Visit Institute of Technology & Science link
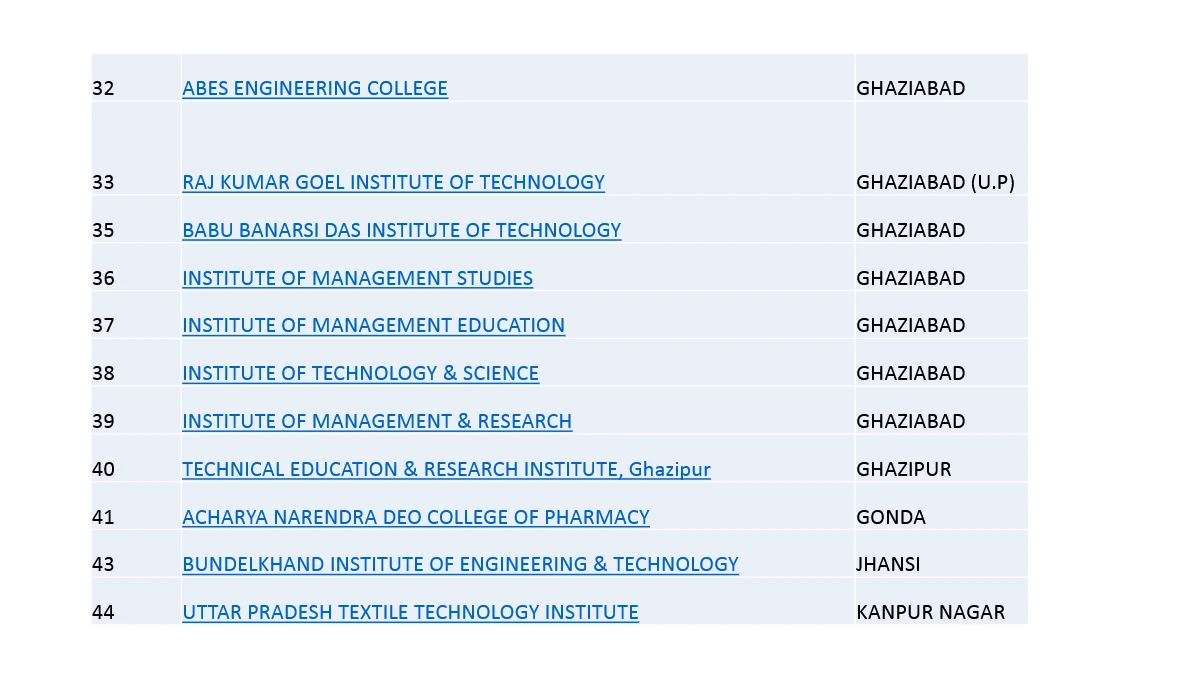Image resolution: width=1200 pixels, height=675 pixels. (360, 373)
